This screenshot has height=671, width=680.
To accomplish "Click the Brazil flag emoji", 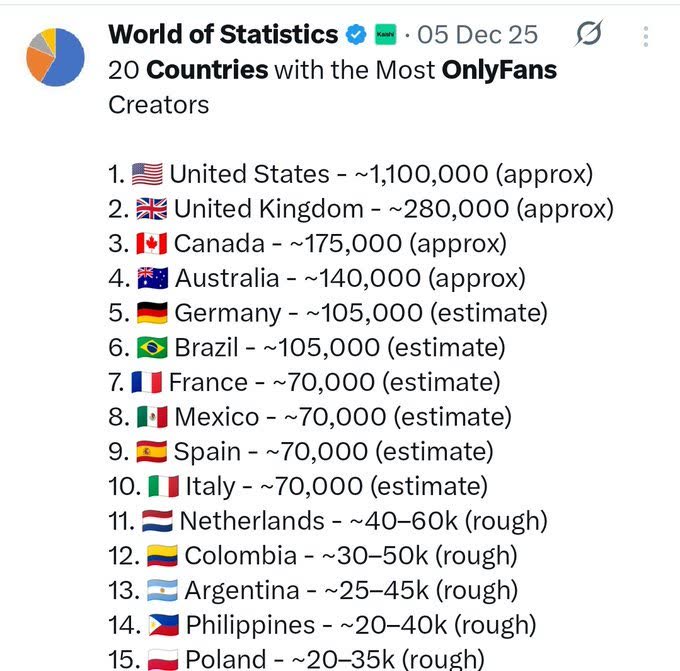I will [152, 348].
